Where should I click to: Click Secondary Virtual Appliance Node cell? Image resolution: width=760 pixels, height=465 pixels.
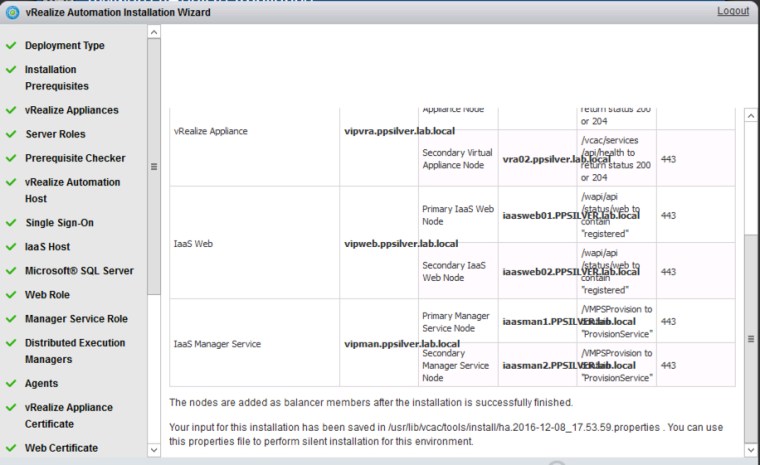[458, 159]
